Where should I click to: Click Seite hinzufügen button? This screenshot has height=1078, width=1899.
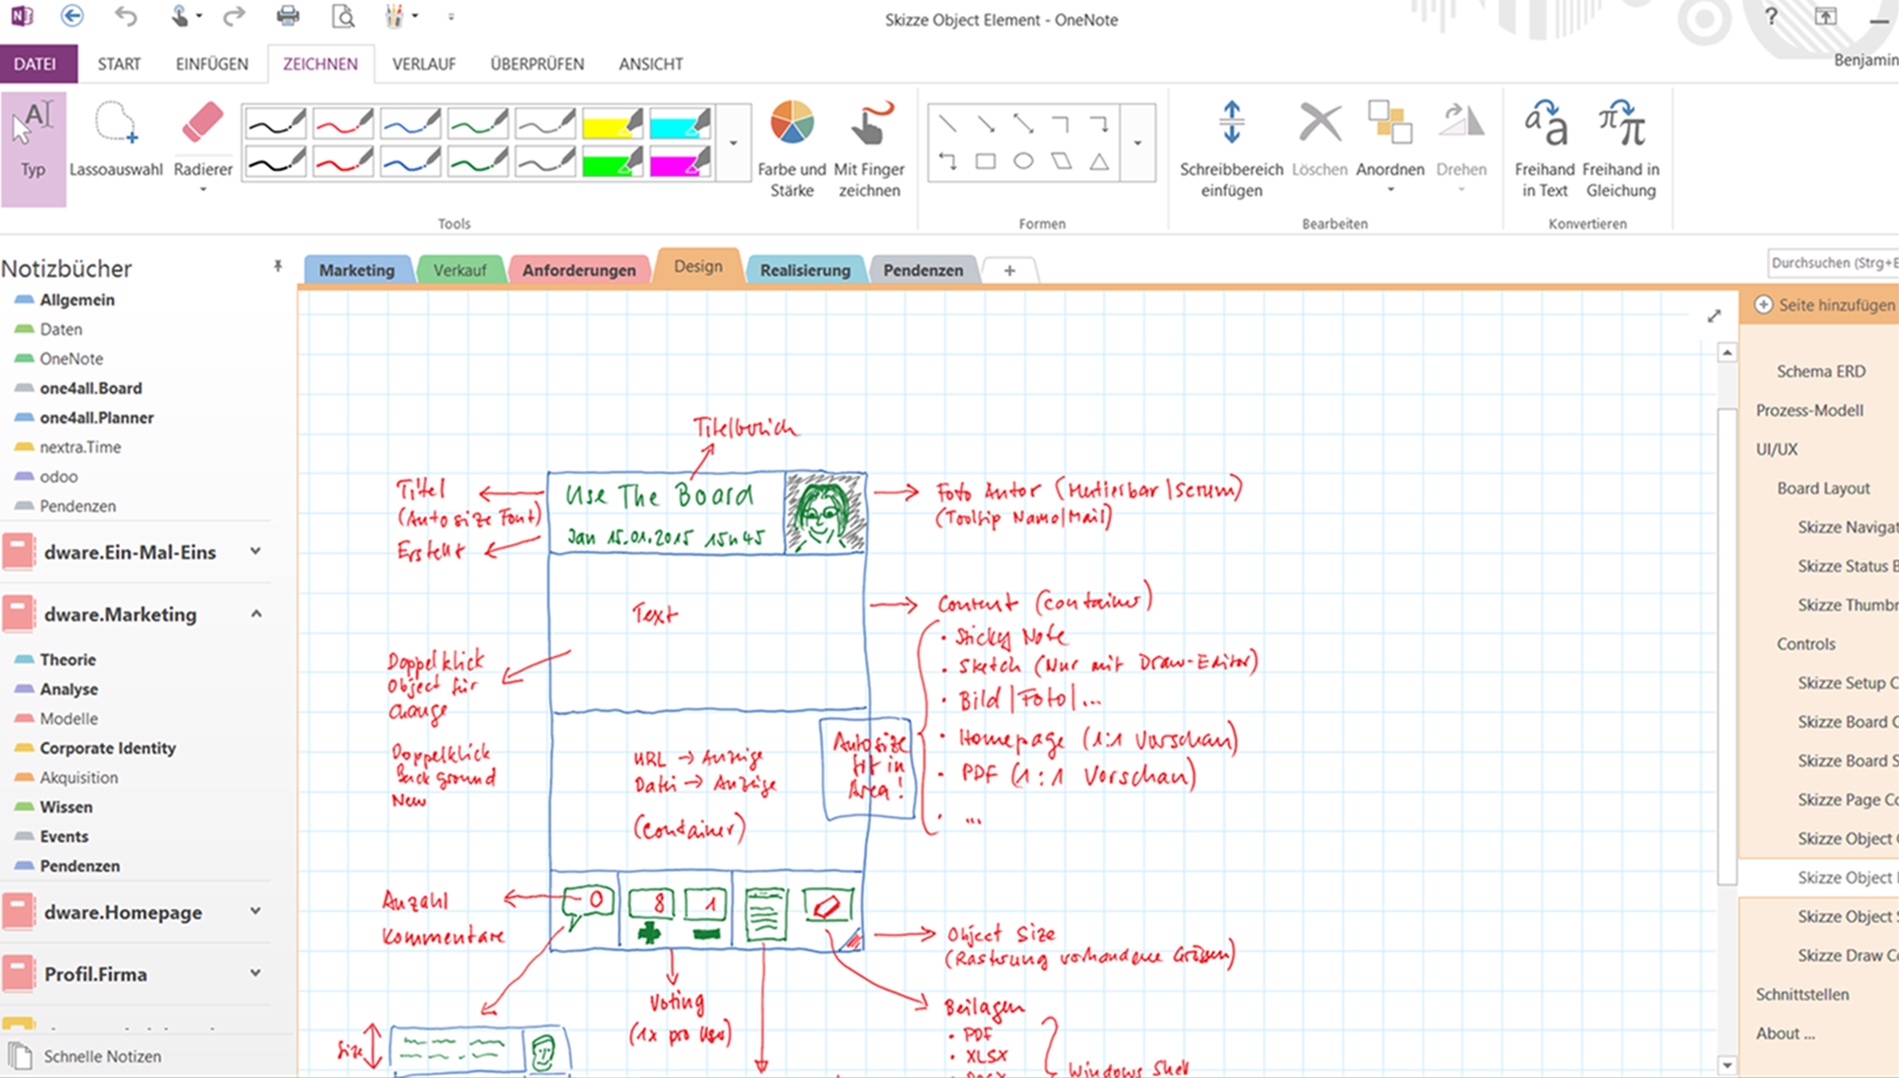(x=1825, y=305)
